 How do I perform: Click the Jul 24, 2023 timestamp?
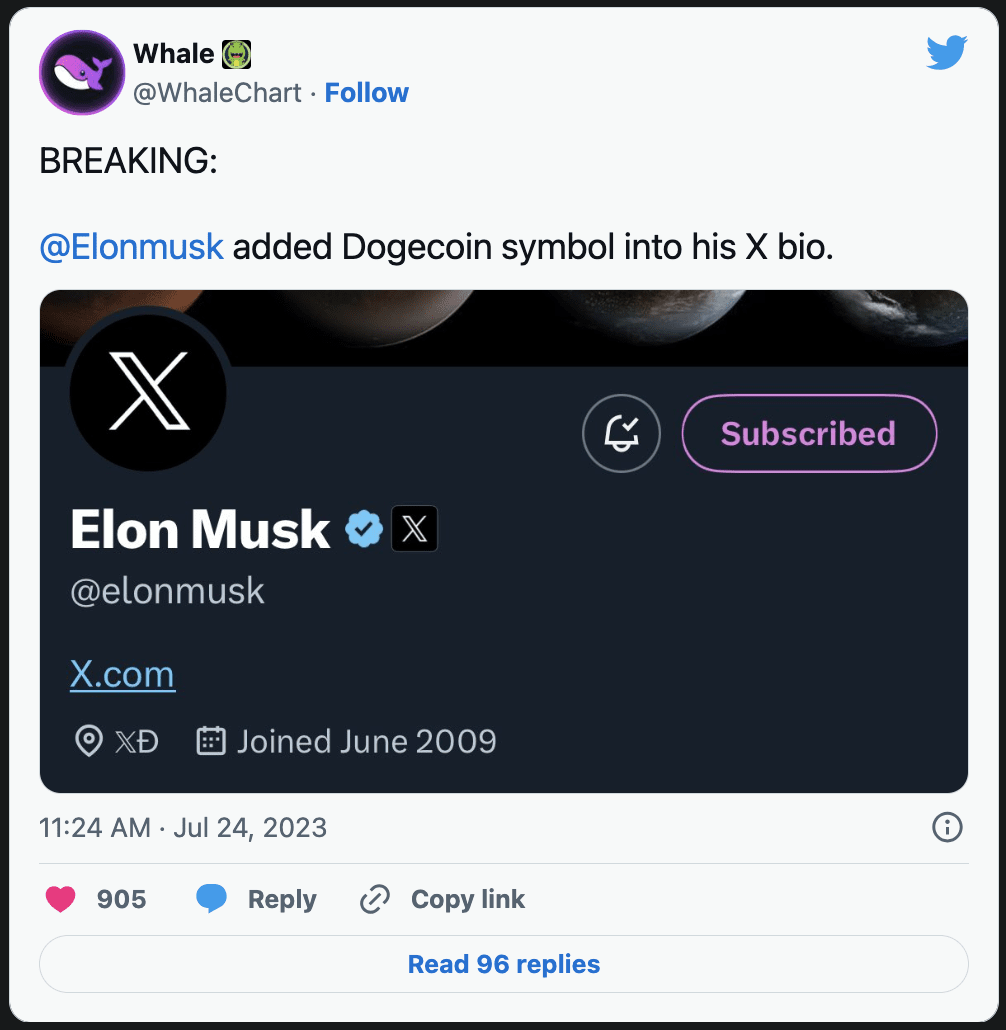[x=249, y=828]
